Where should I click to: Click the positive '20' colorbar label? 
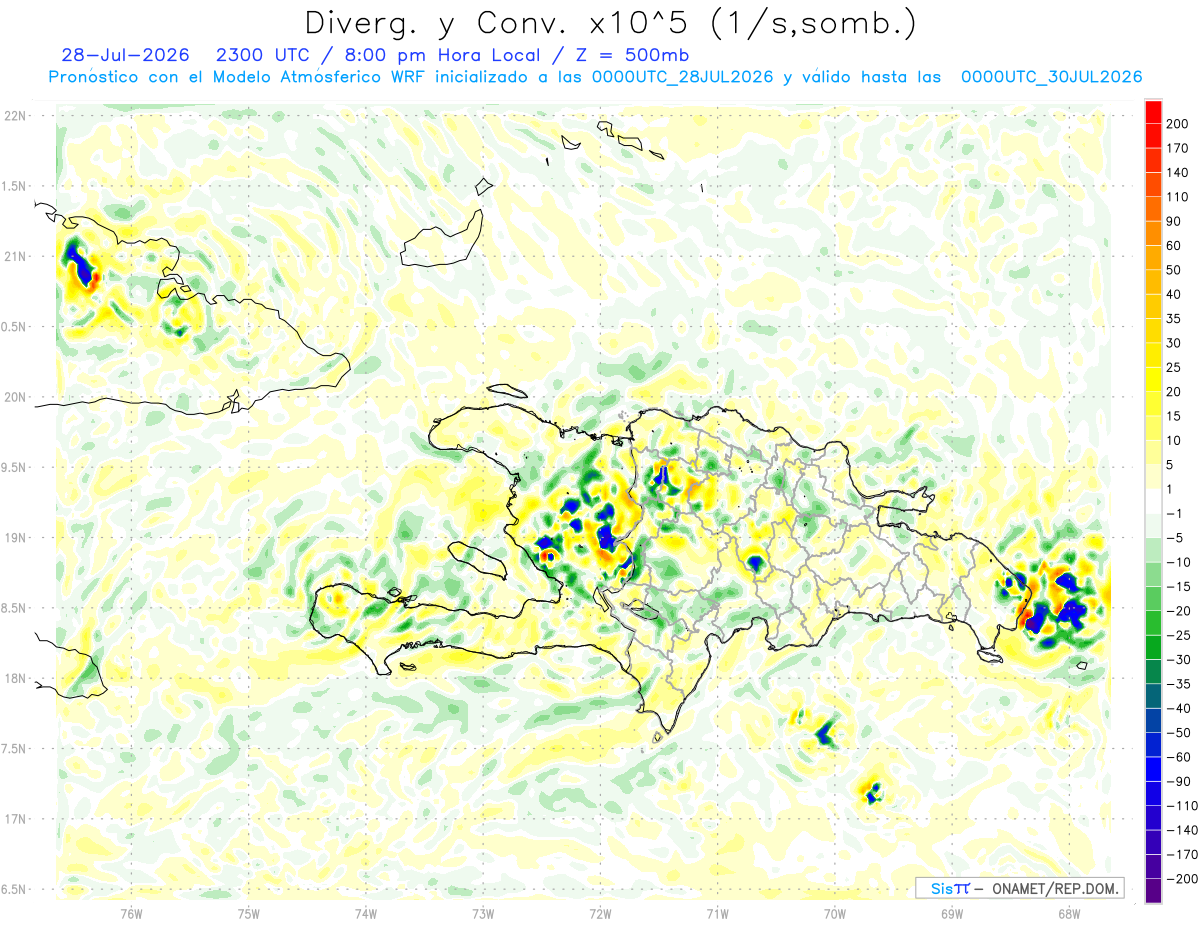pos(1174,392)
